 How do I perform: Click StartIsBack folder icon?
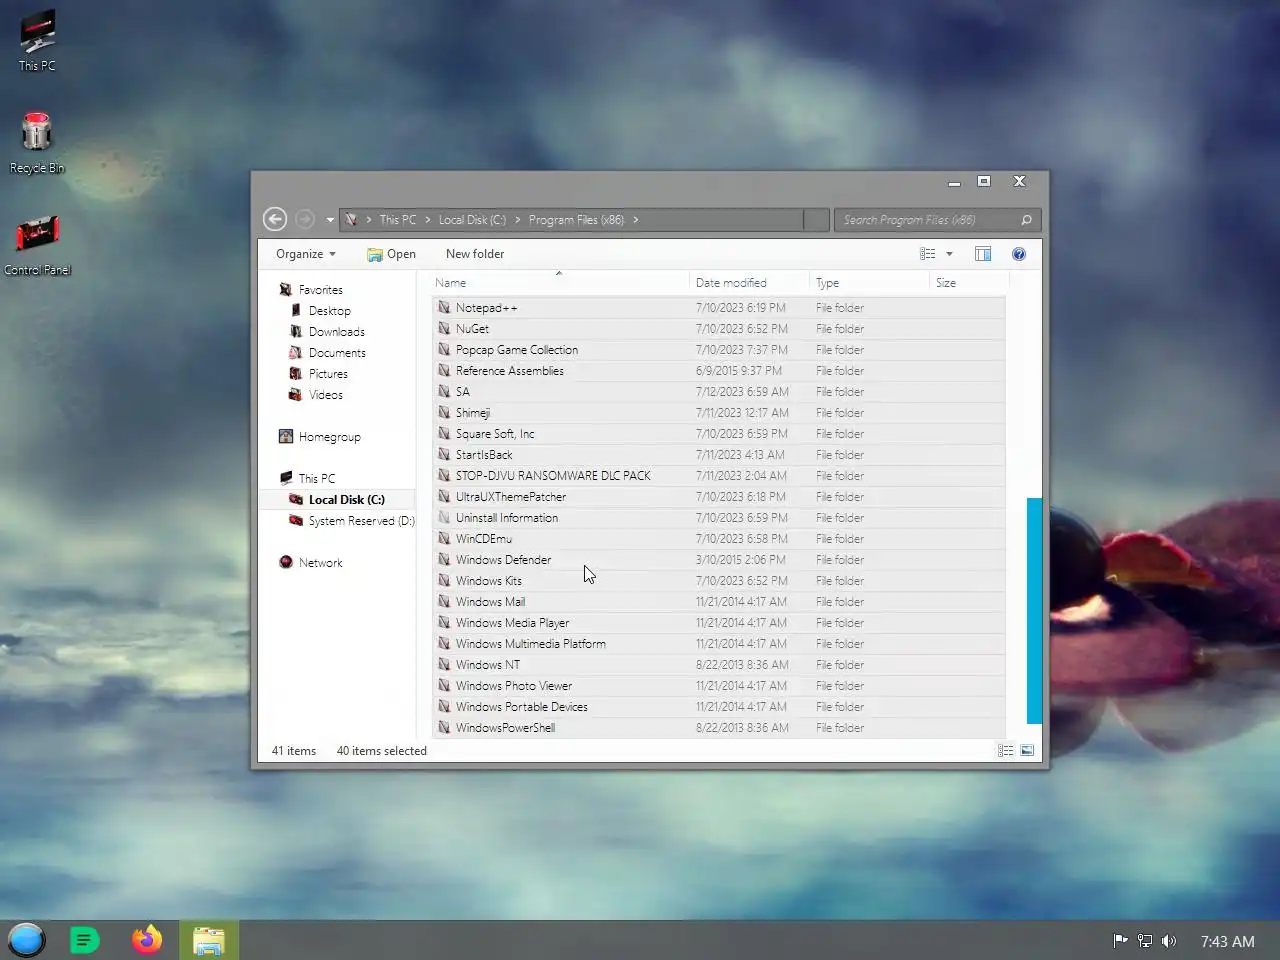point(444,455)
